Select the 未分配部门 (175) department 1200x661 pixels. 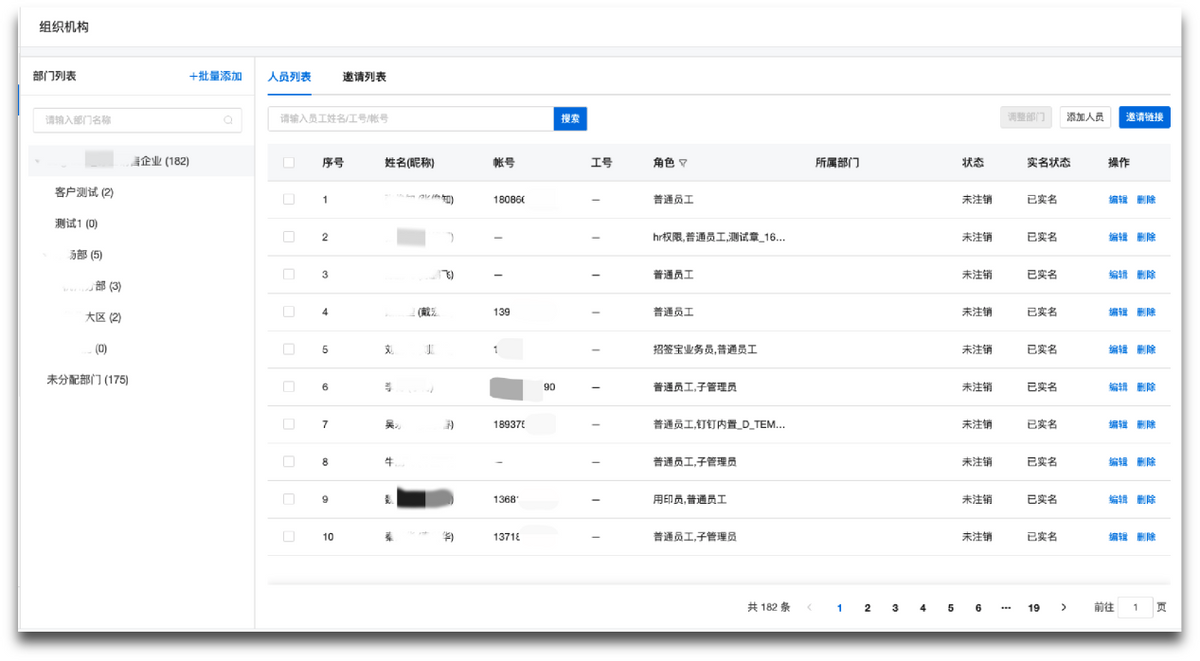(x=88, y=380)
